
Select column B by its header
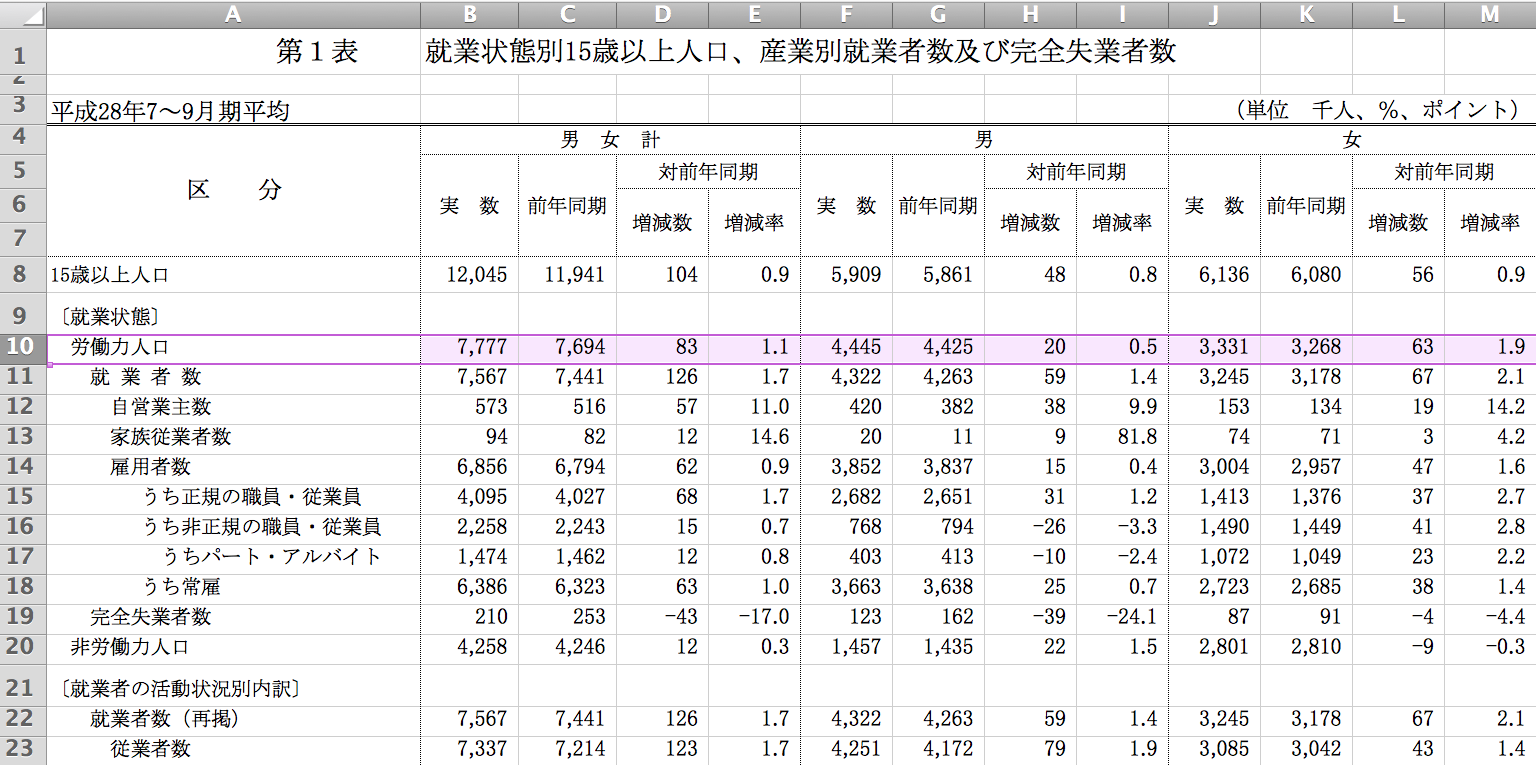tap(469, 14)
